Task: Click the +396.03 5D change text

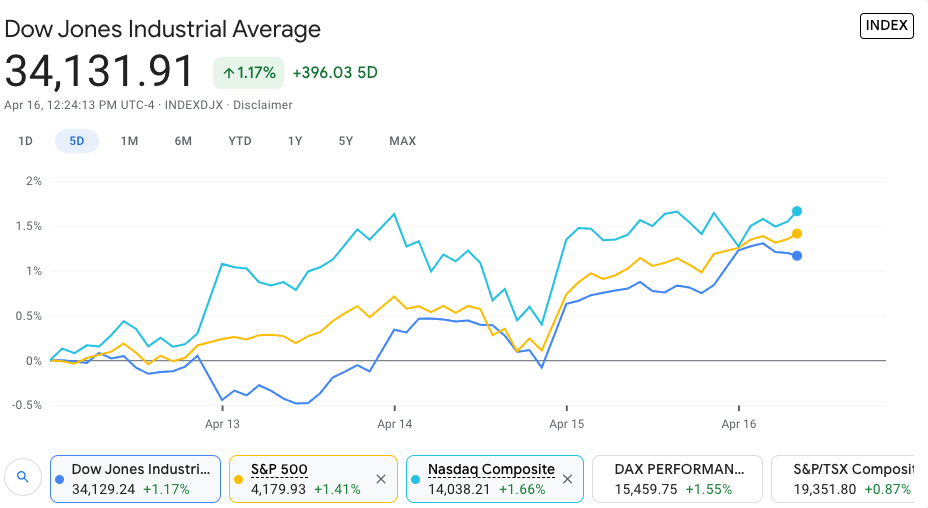Action: 335,73
